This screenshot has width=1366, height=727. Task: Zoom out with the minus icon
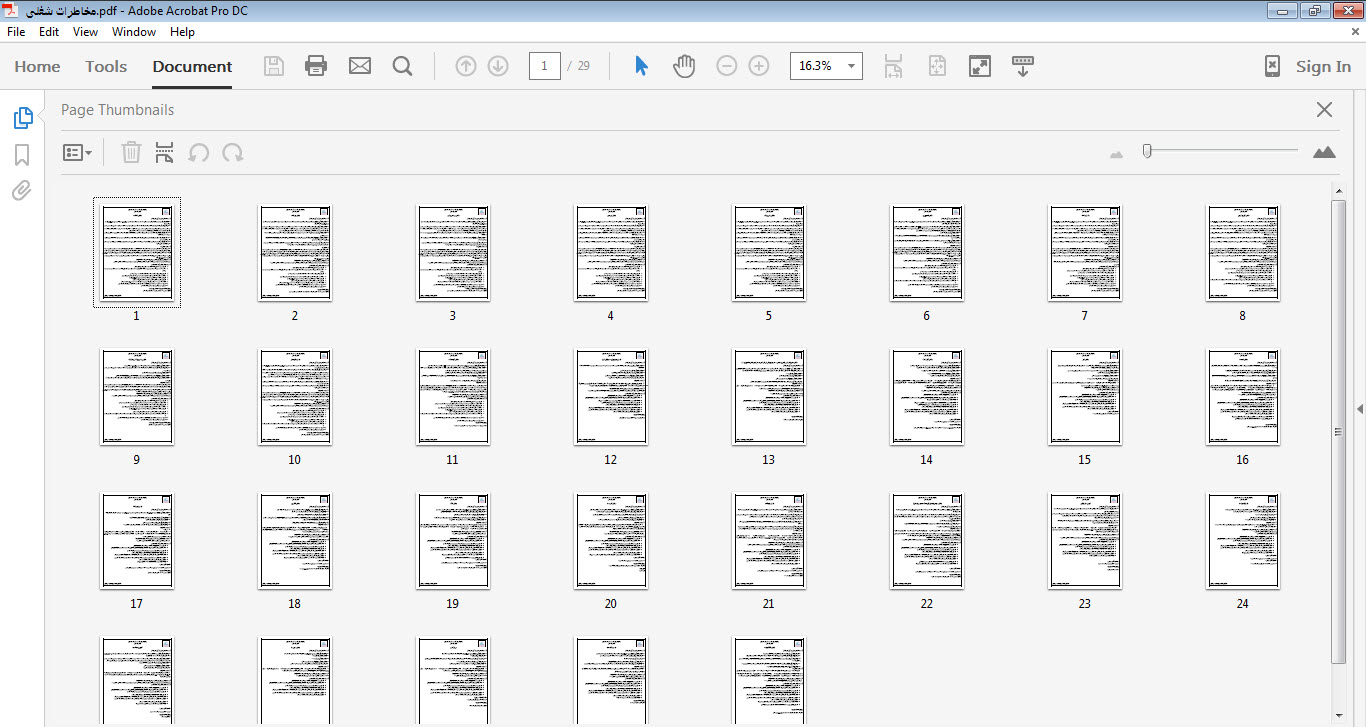[727, 66]
